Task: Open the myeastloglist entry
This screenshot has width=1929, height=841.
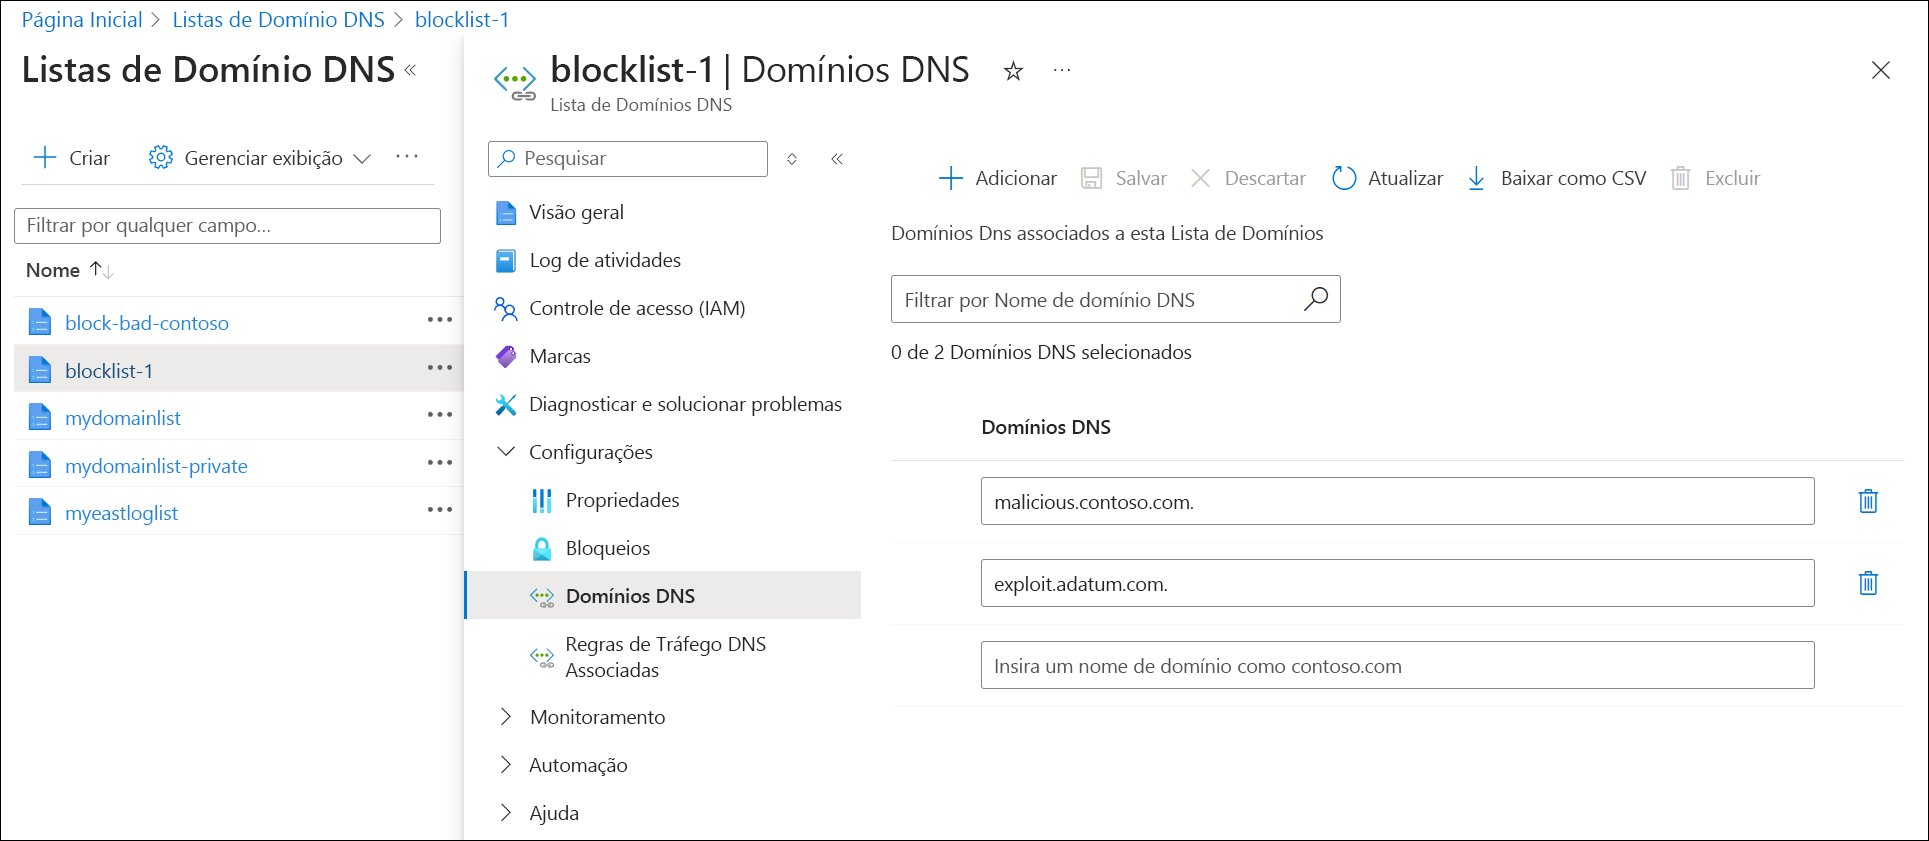Action: (x=121, y=513)
